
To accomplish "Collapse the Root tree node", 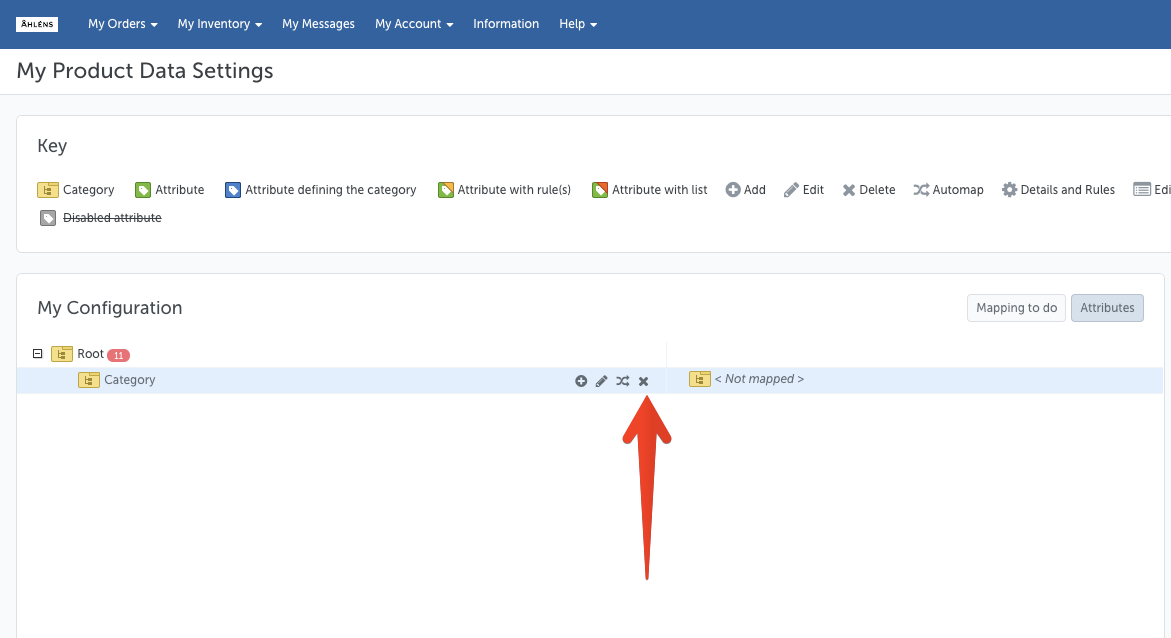I will tap(37, 353).
